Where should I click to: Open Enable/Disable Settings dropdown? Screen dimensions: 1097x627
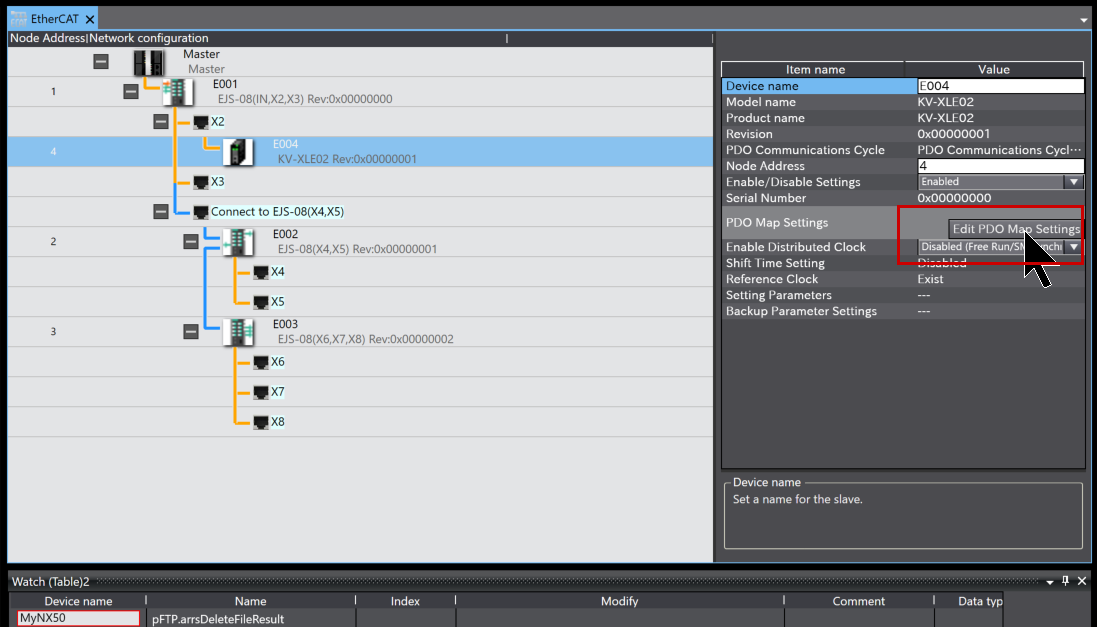click(1074, 182)
